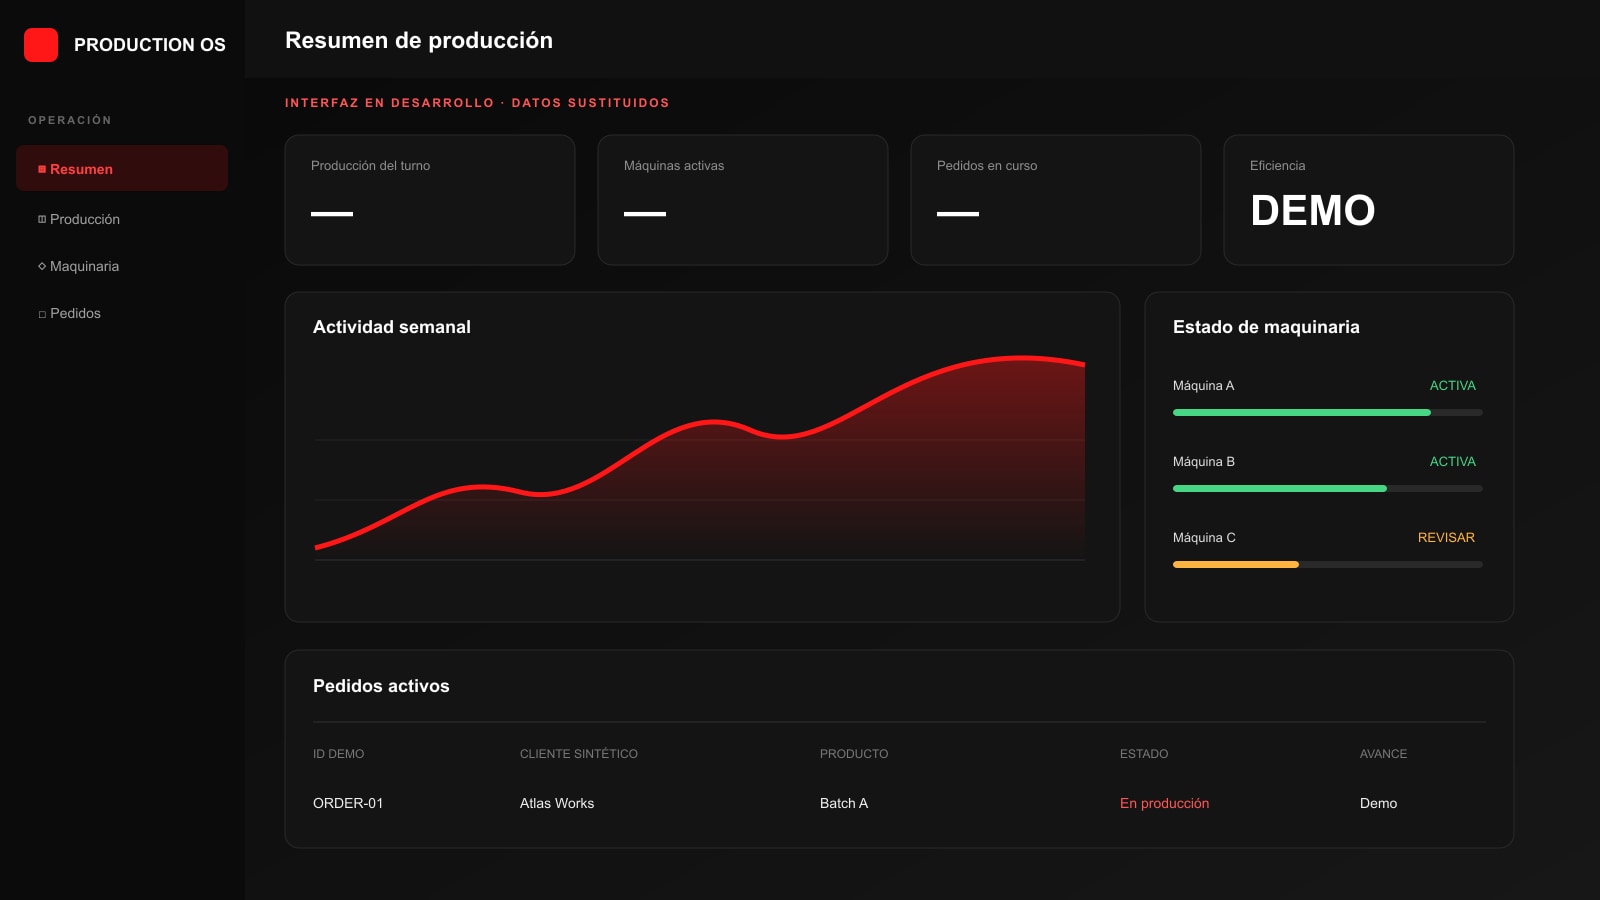Select order ORDER-01 cell
Viewport: 1600px width, 900px height.
(348, 803)
